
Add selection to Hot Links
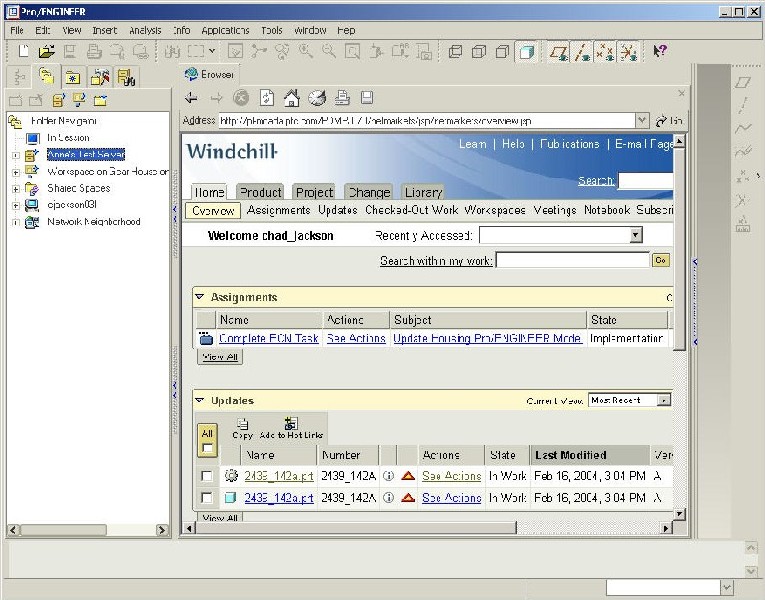pos(291,429)
